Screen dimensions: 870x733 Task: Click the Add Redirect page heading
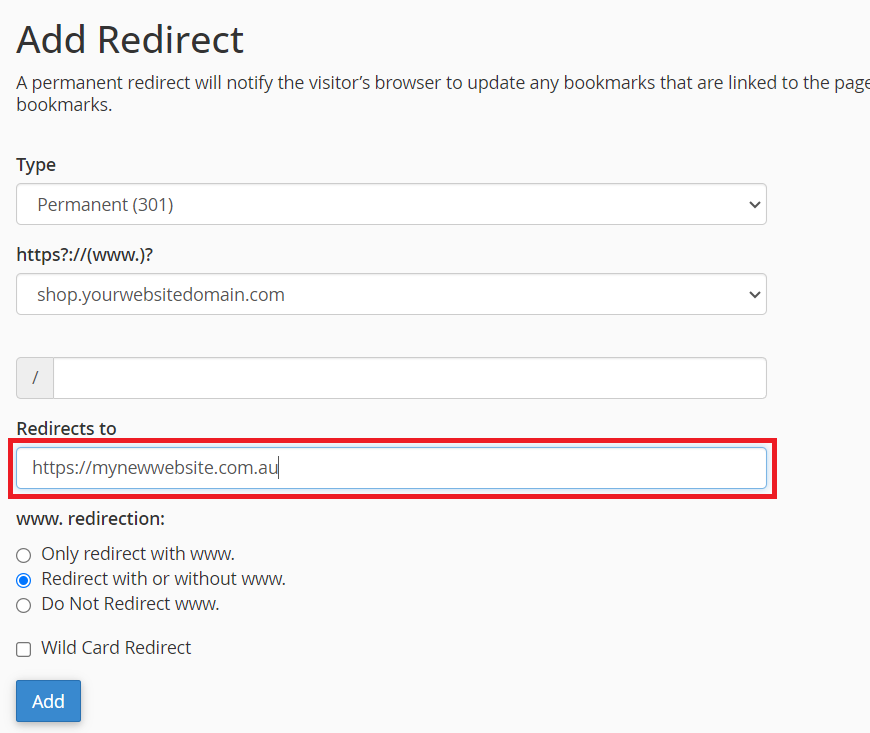pyautogui.click(x=130, y=40)
